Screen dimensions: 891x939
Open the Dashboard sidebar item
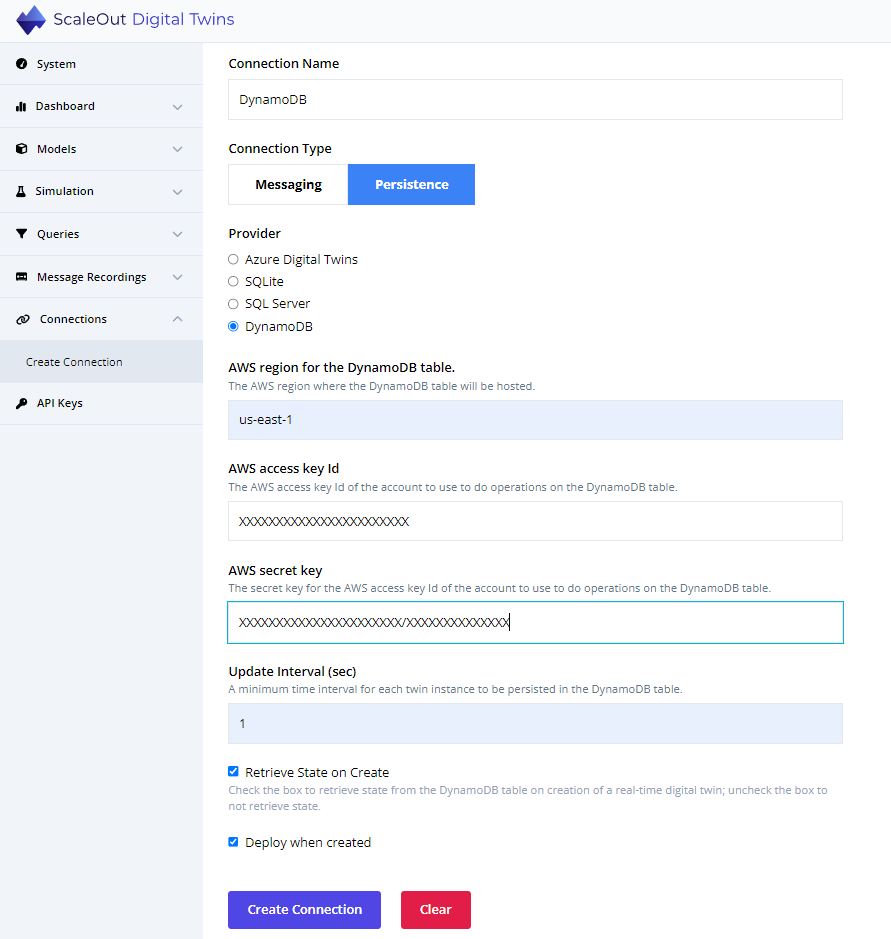[101, 106]
